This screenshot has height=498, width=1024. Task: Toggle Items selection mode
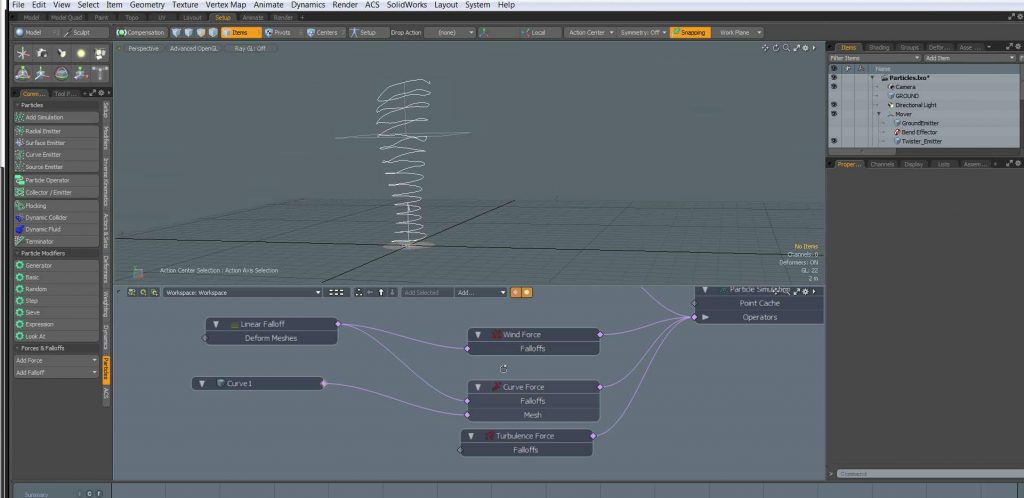[x=241, y=32]
